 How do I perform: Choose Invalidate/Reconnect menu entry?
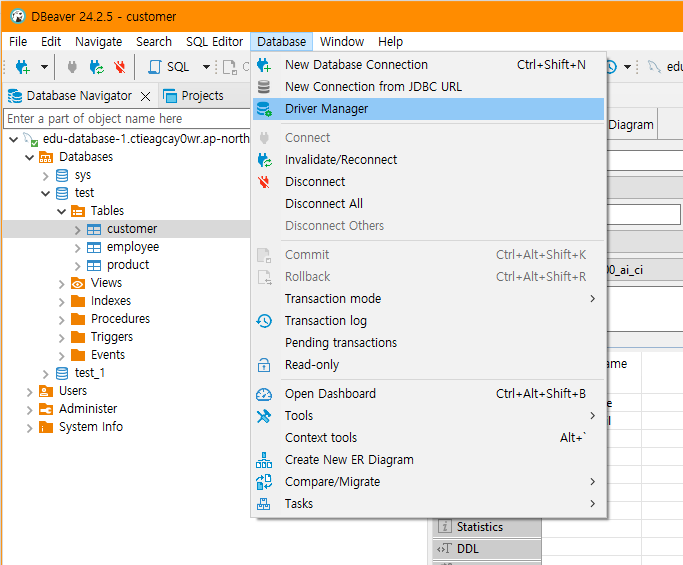[x=428, y=160]
